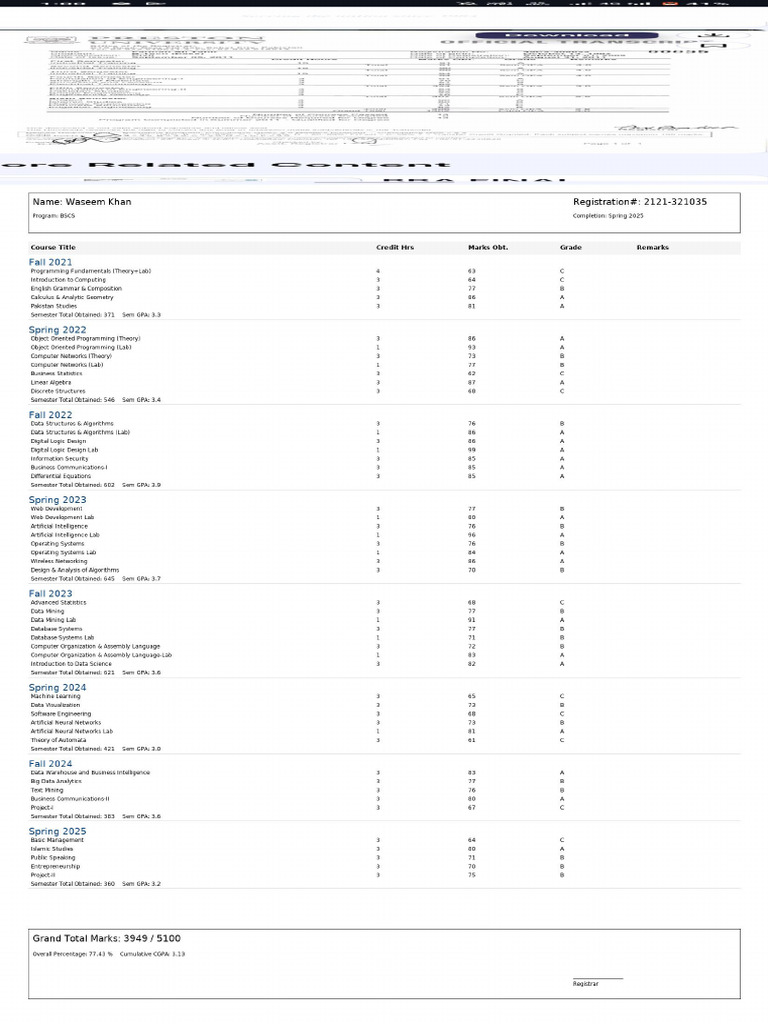Click the 'Wireless Networking' course
This screenshot has height=1024, width=768.
(58, 562)
